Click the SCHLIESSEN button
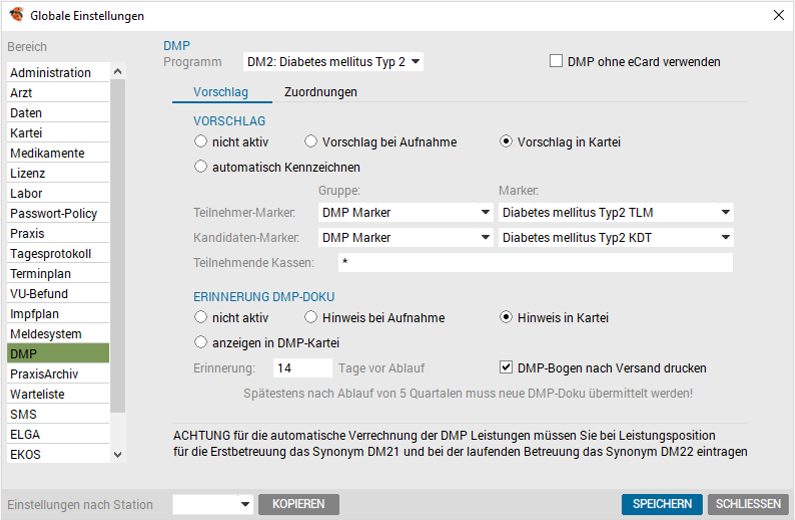795x520 pixels. 748,504
